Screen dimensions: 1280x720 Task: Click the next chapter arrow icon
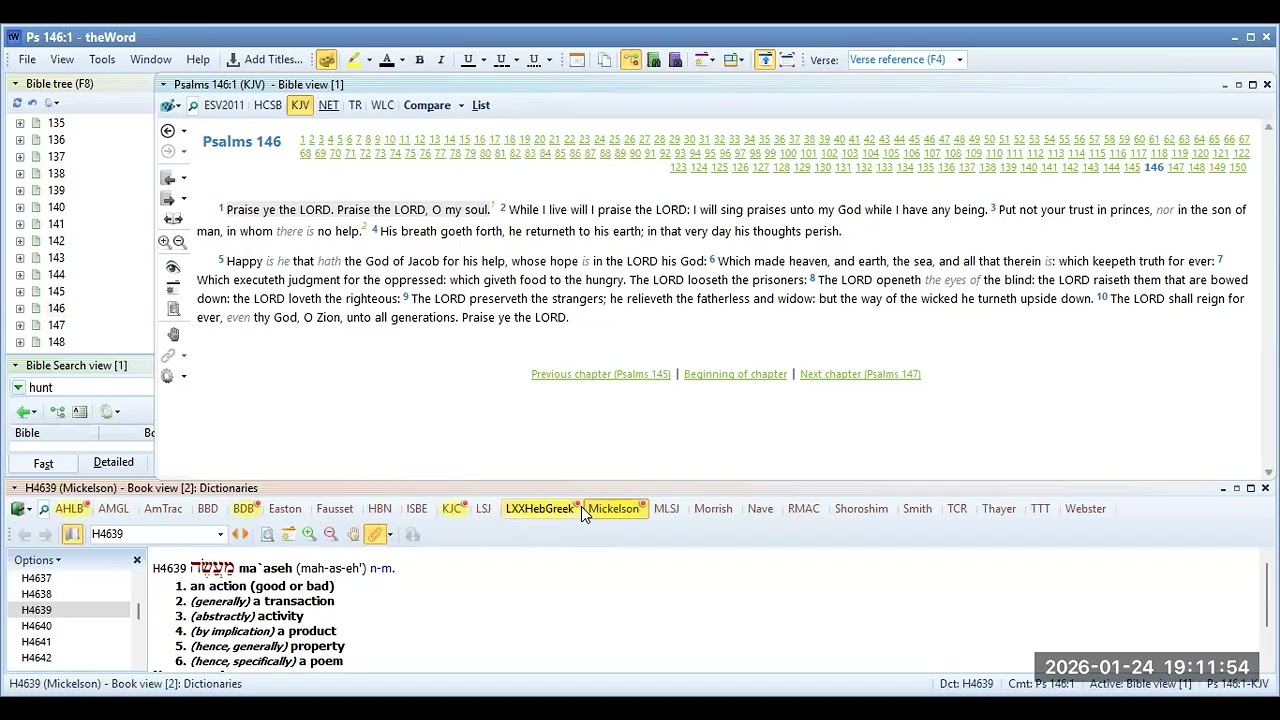tap(169, 198)
